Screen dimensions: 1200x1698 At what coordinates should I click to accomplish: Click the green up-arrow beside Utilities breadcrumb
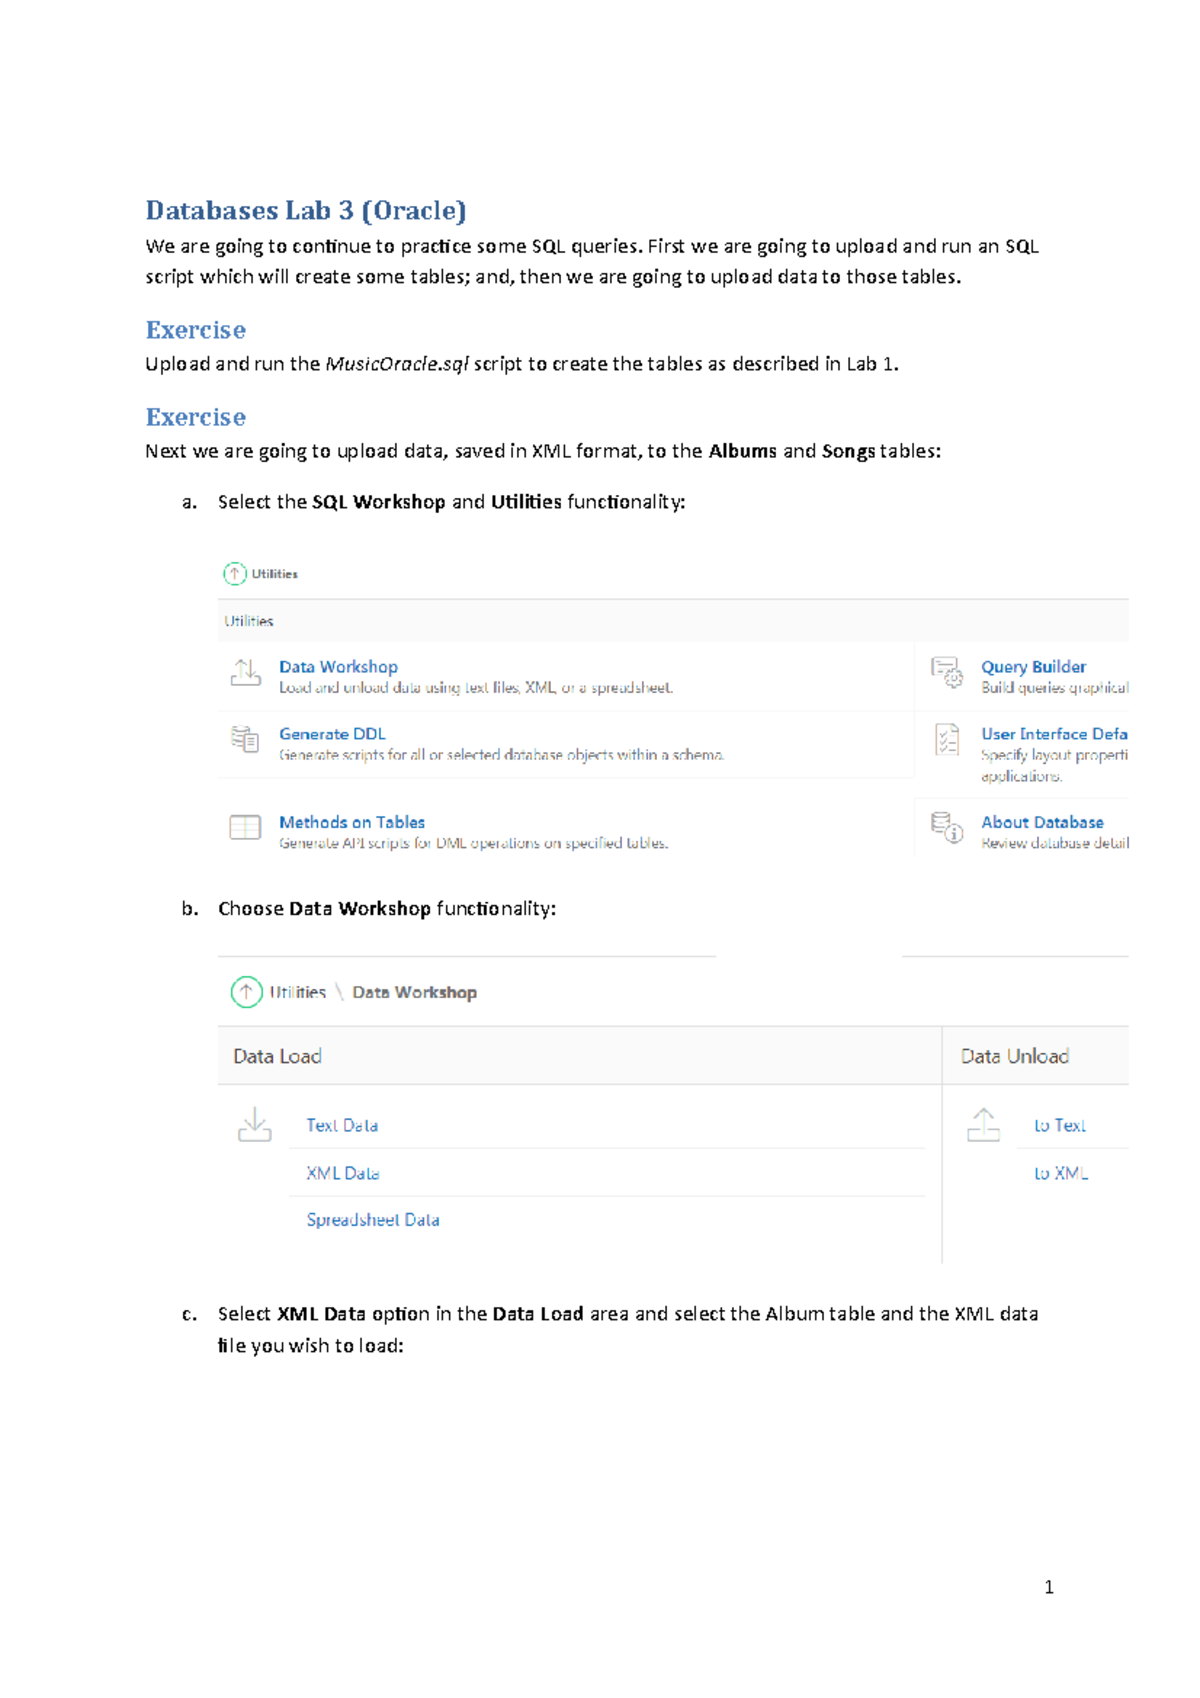click(x=246, y=991)
